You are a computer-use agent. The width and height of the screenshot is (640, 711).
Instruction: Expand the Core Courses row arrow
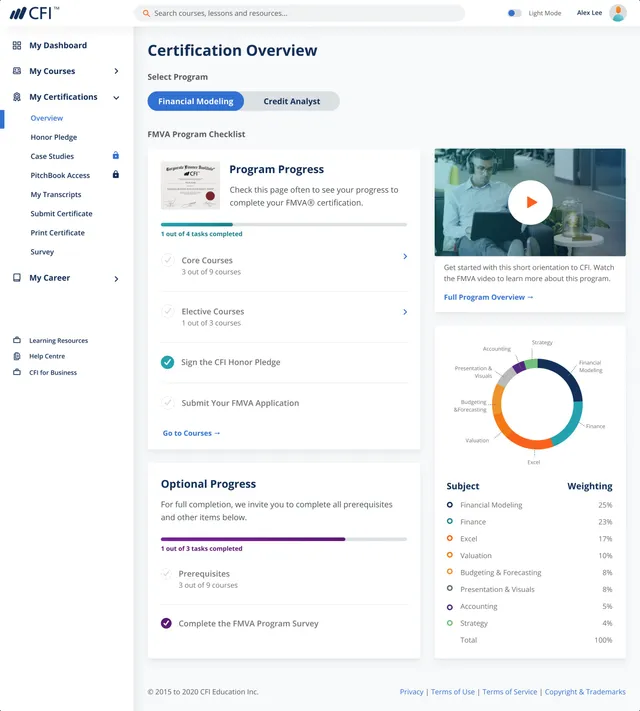(405, 257)
